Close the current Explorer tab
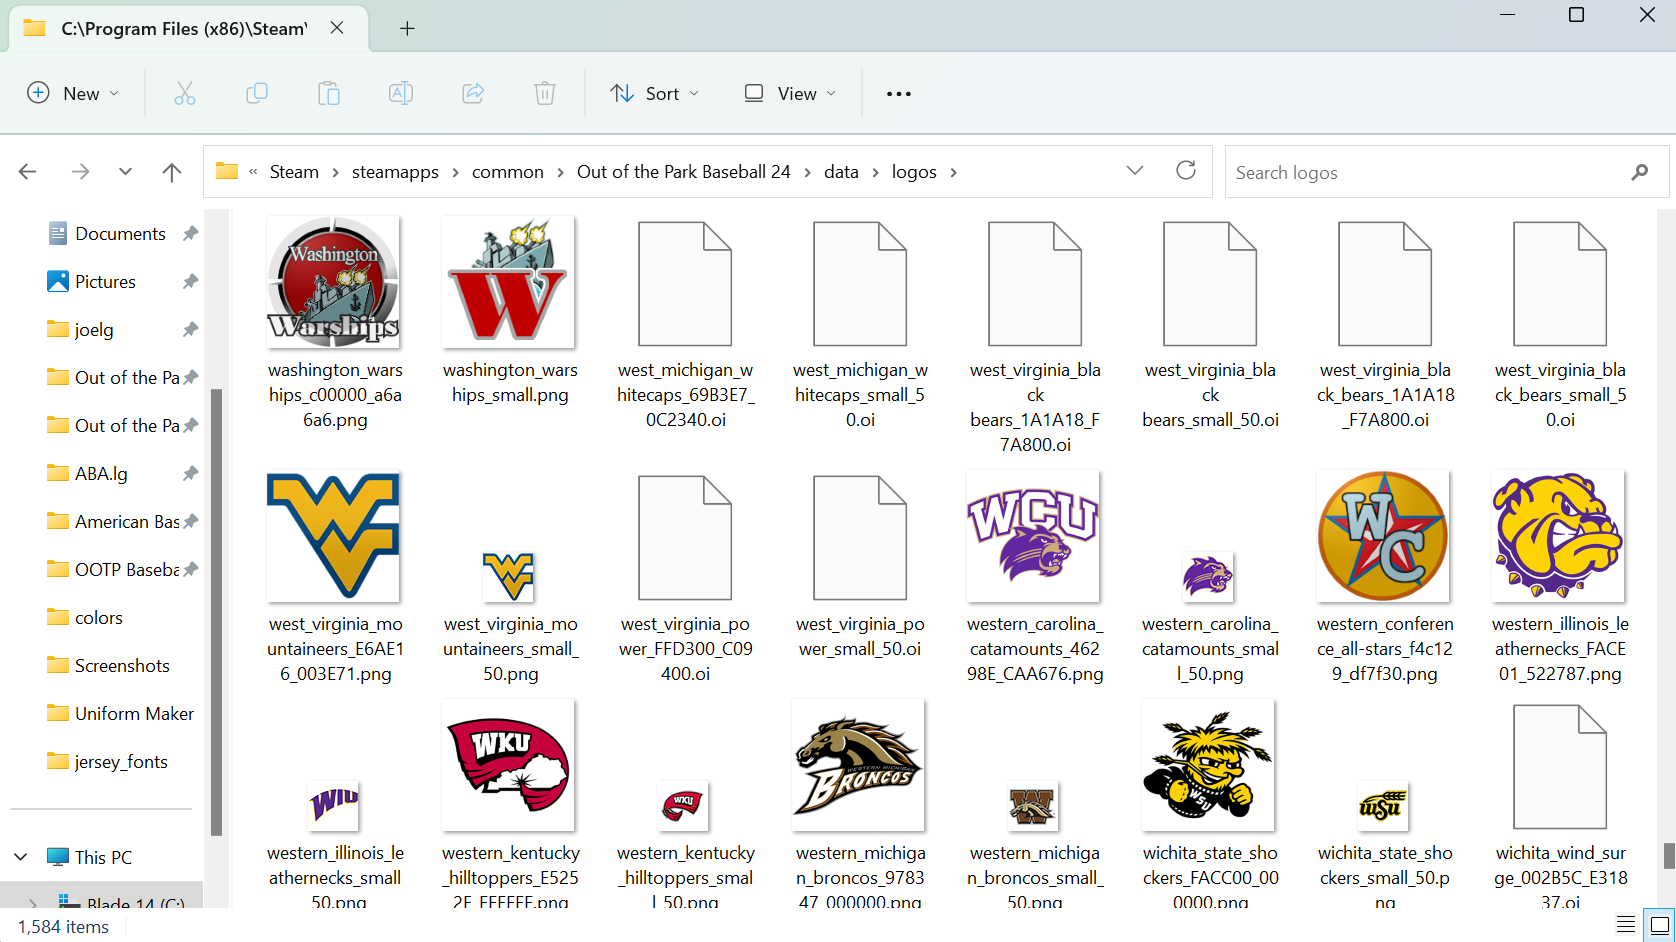This screenshot has height=942, width=1676. (x=337, y=28)
